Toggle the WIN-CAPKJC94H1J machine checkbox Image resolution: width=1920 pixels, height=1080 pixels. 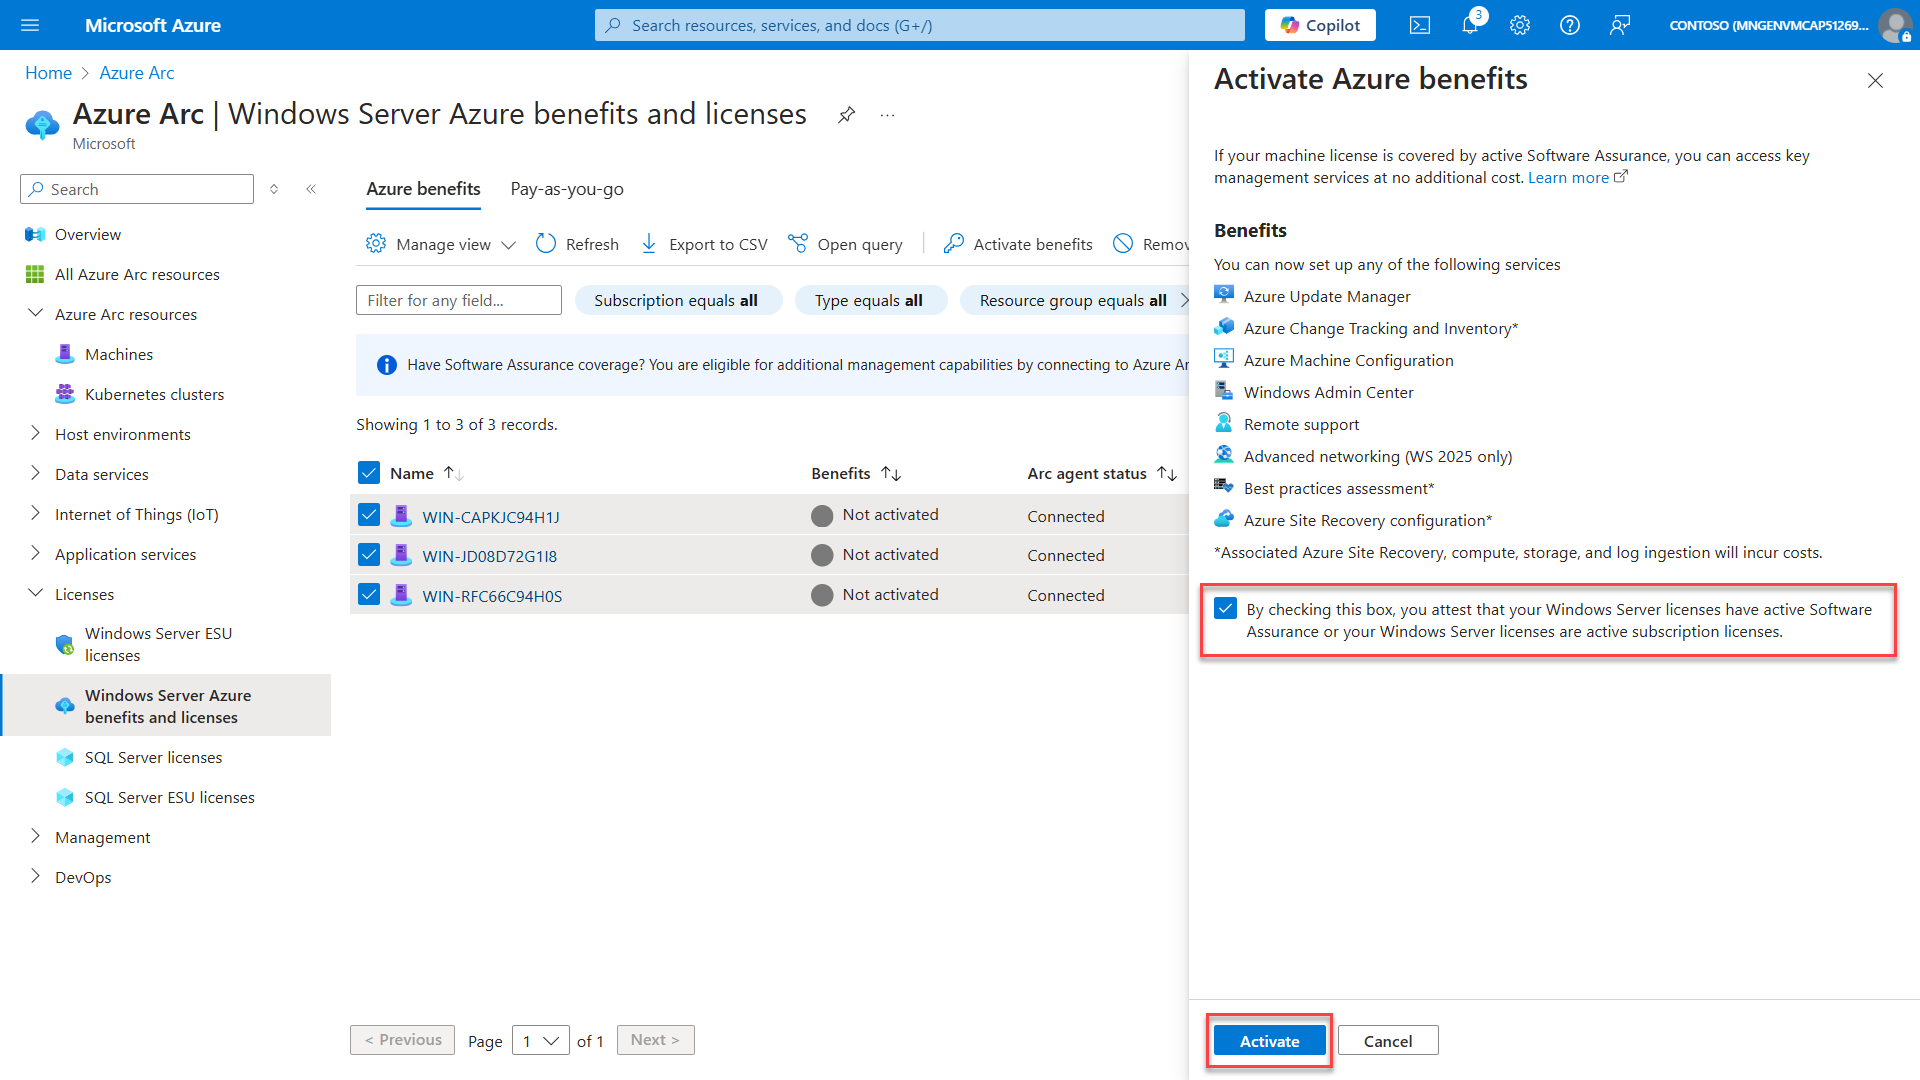(369, 516)
